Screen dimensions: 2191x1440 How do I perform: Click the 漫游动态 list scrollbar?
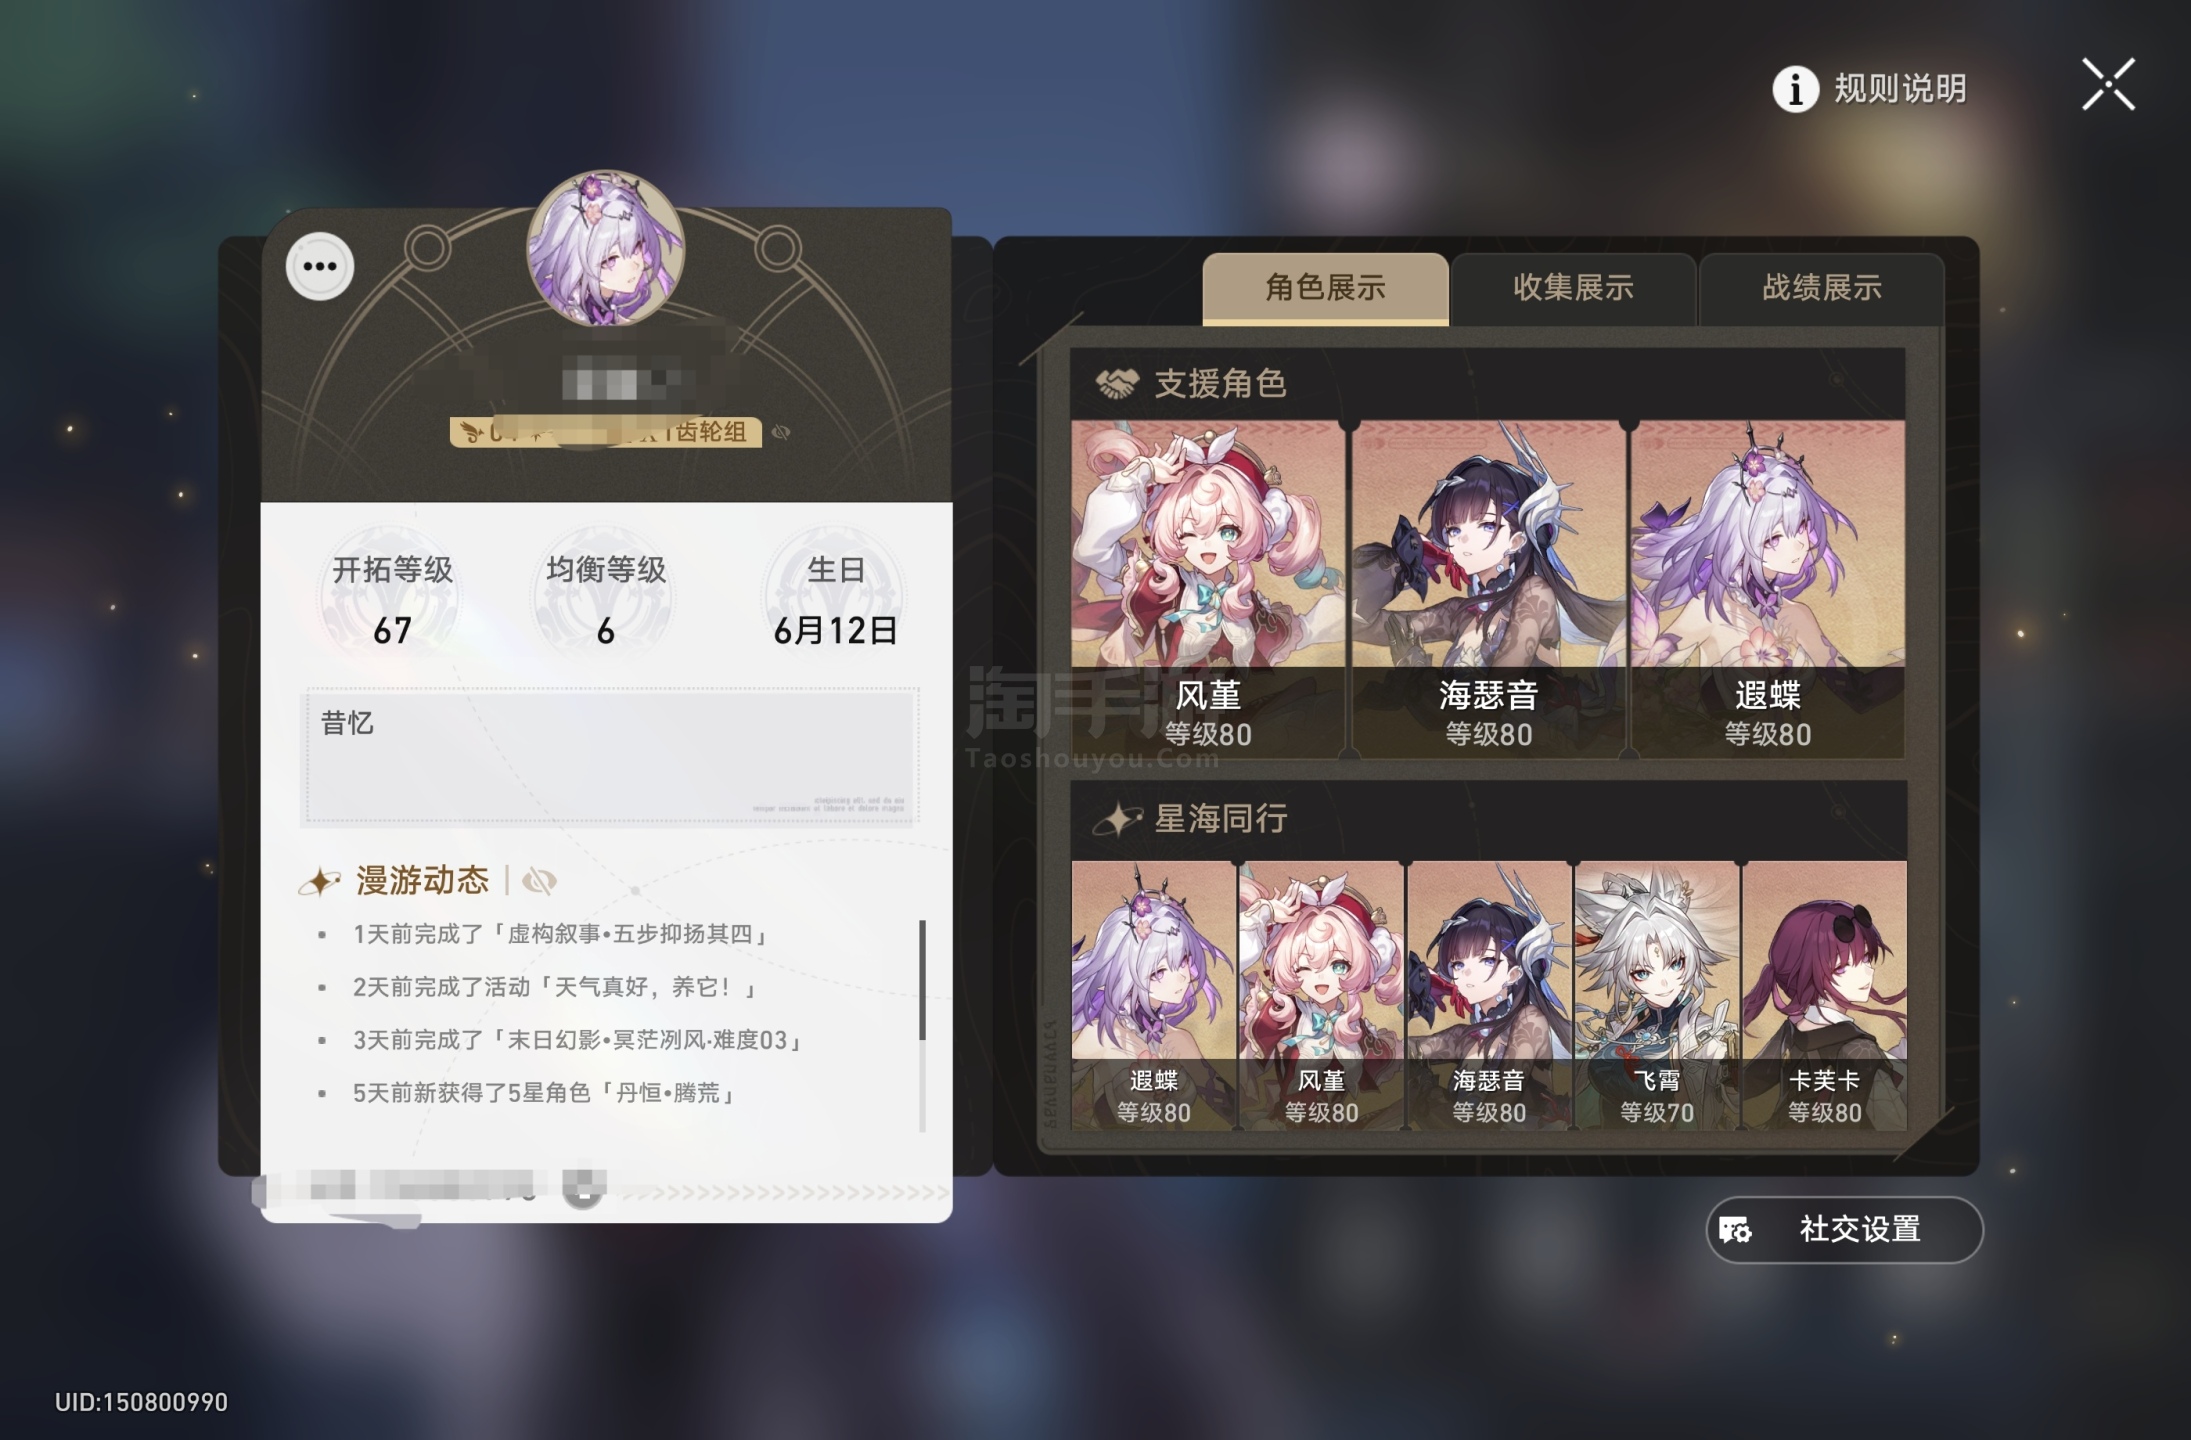coord(922,1026)
